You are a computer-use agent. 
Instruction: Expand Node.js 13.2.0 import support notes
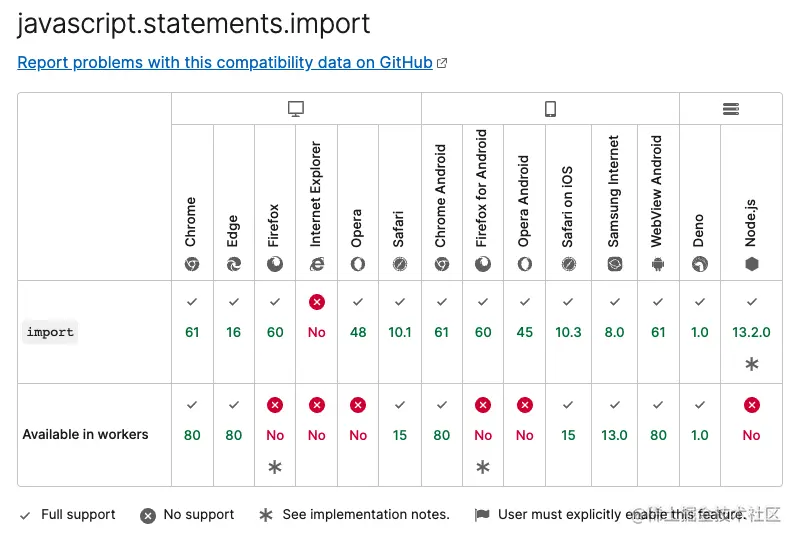[x=751, y=364]
